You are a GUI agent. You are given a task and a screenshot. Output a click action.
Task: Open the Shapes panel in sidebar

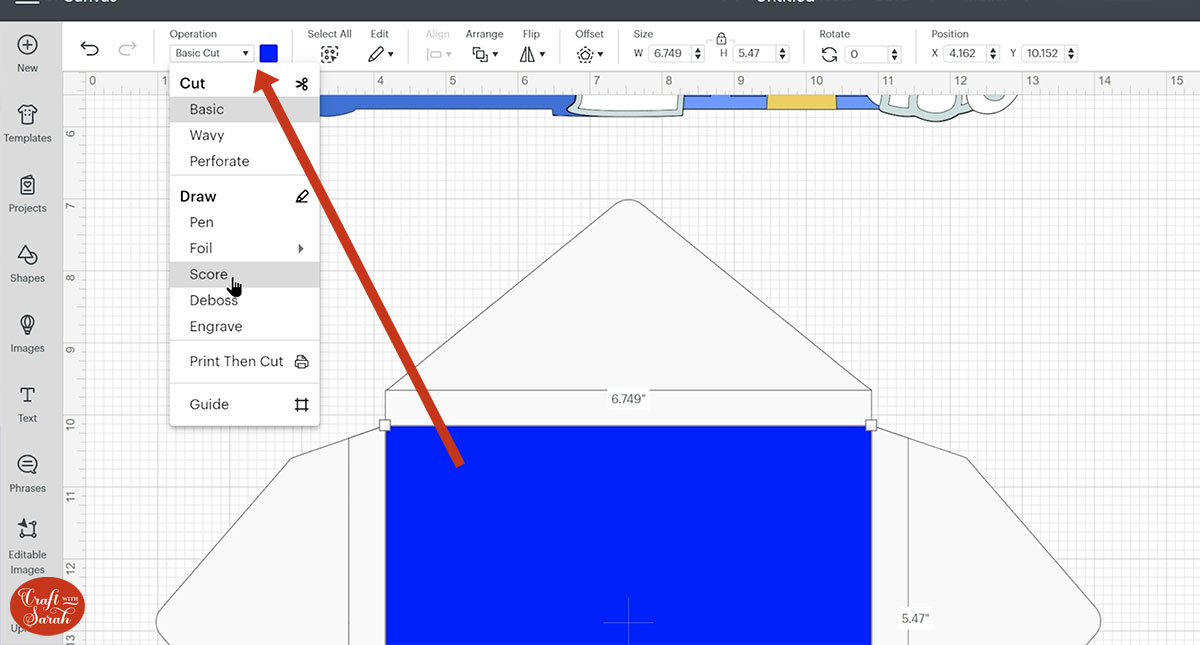pyautogui.click(x=28, y=256)
